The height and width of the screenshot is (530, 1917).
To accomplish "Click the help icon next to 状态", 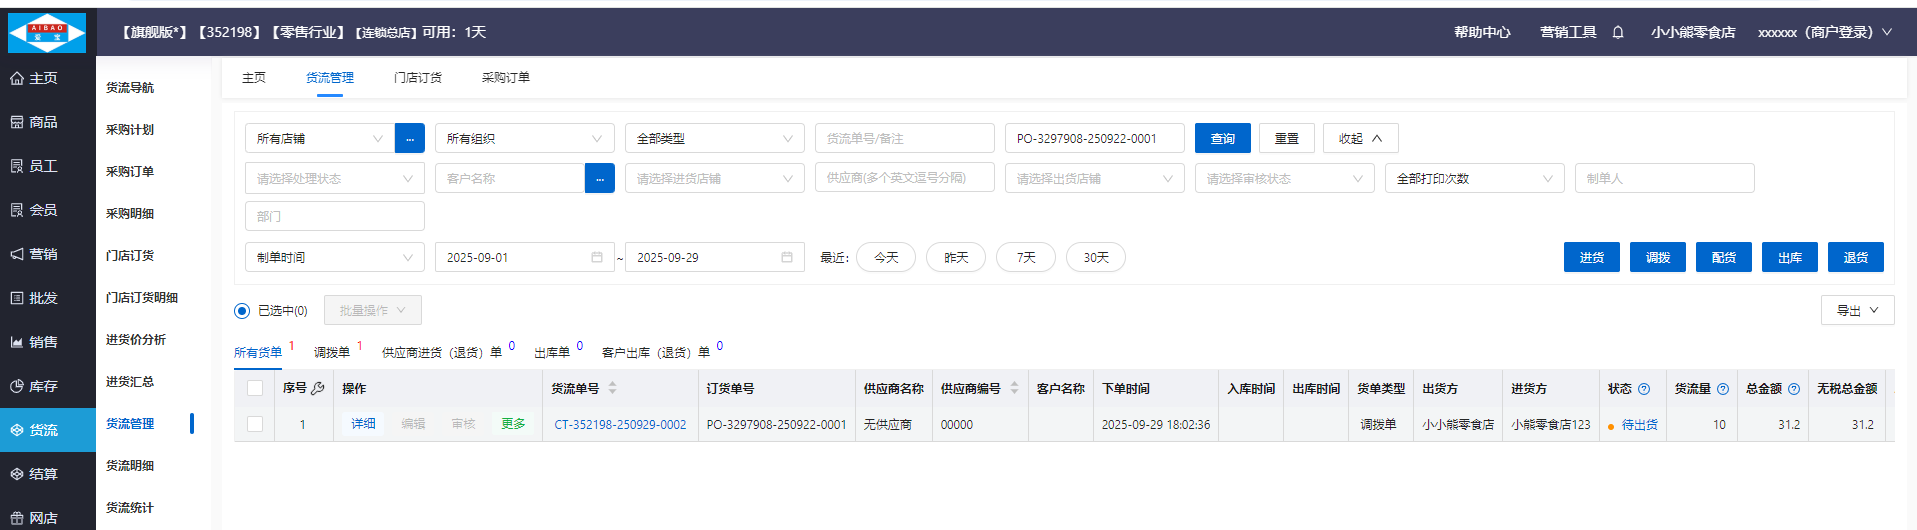I will [x=1643, y=389].
